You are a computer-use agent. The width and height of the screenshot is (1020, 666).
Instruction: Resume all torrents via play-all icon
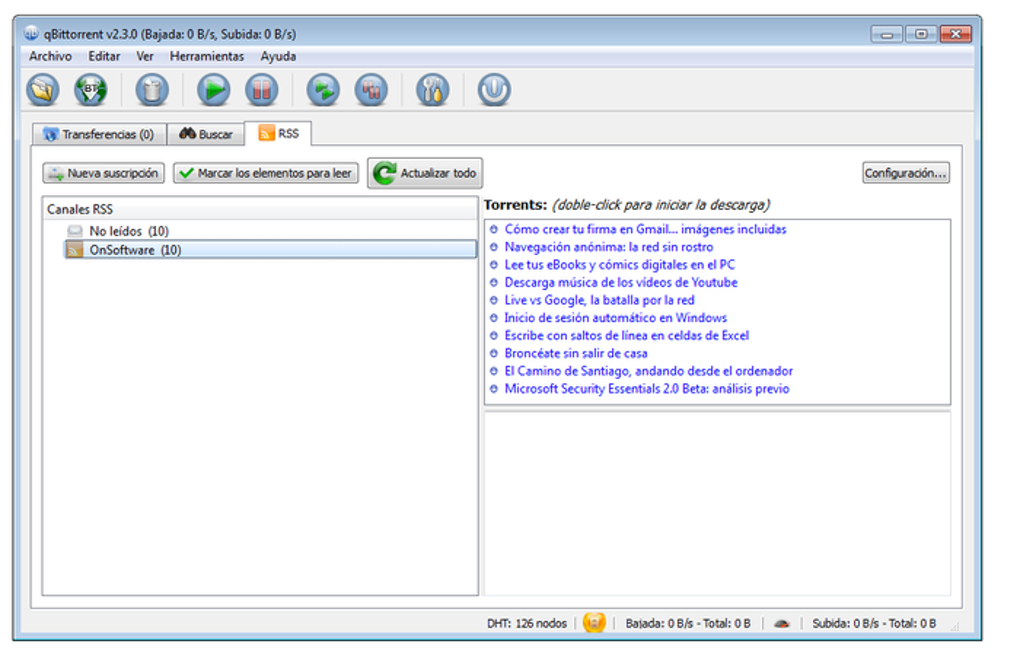click(x=323, y=90)
